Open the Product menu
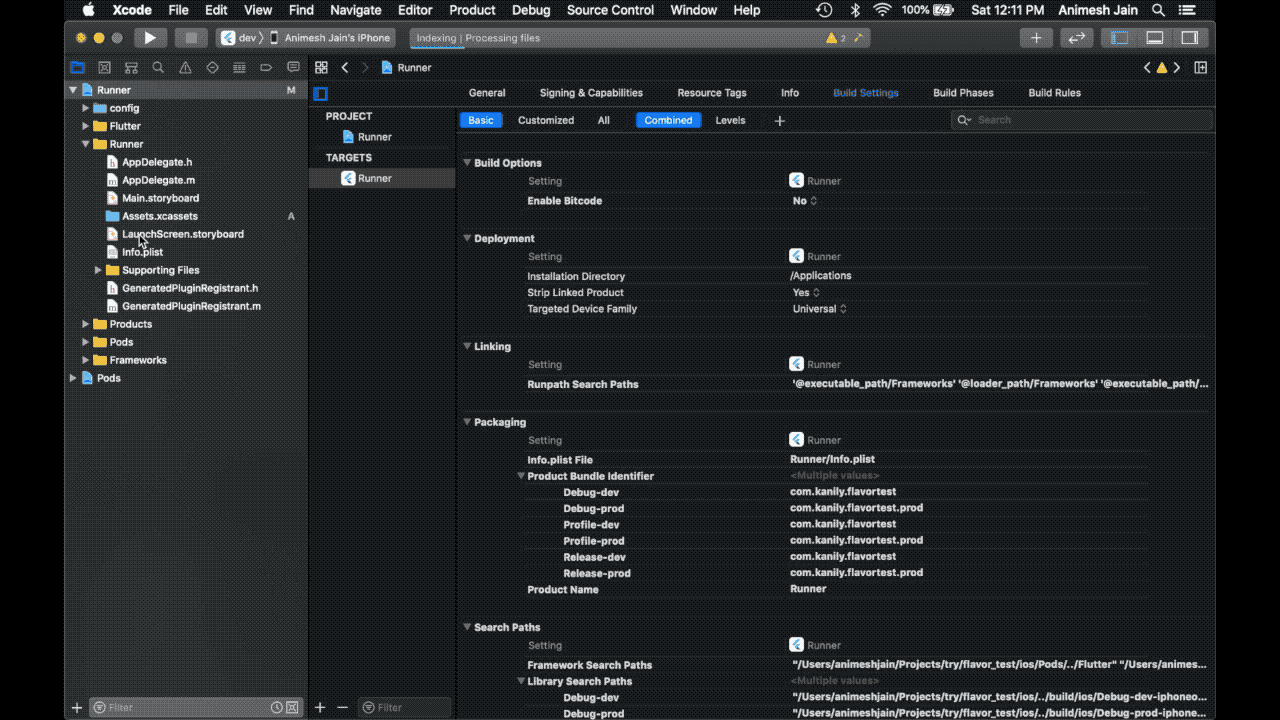The width and height of the screenshot is (1280, 720). [472, 10]
